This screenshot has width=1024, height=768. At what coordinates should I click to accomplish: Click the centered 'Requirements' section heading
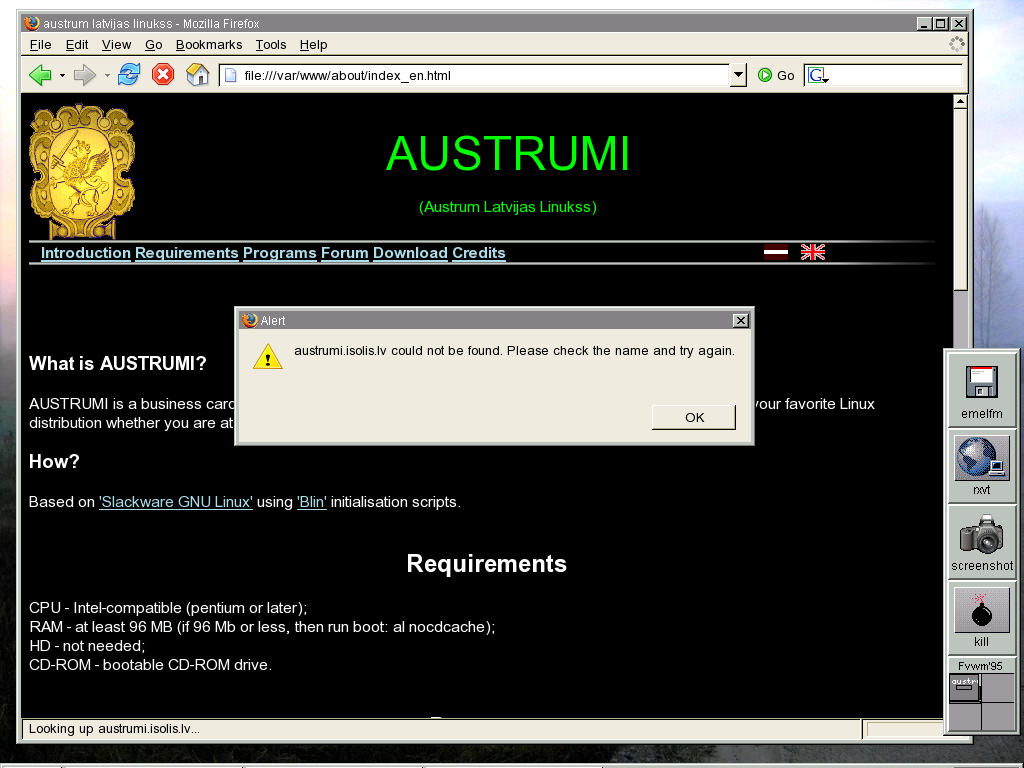(x=487, y=564)
